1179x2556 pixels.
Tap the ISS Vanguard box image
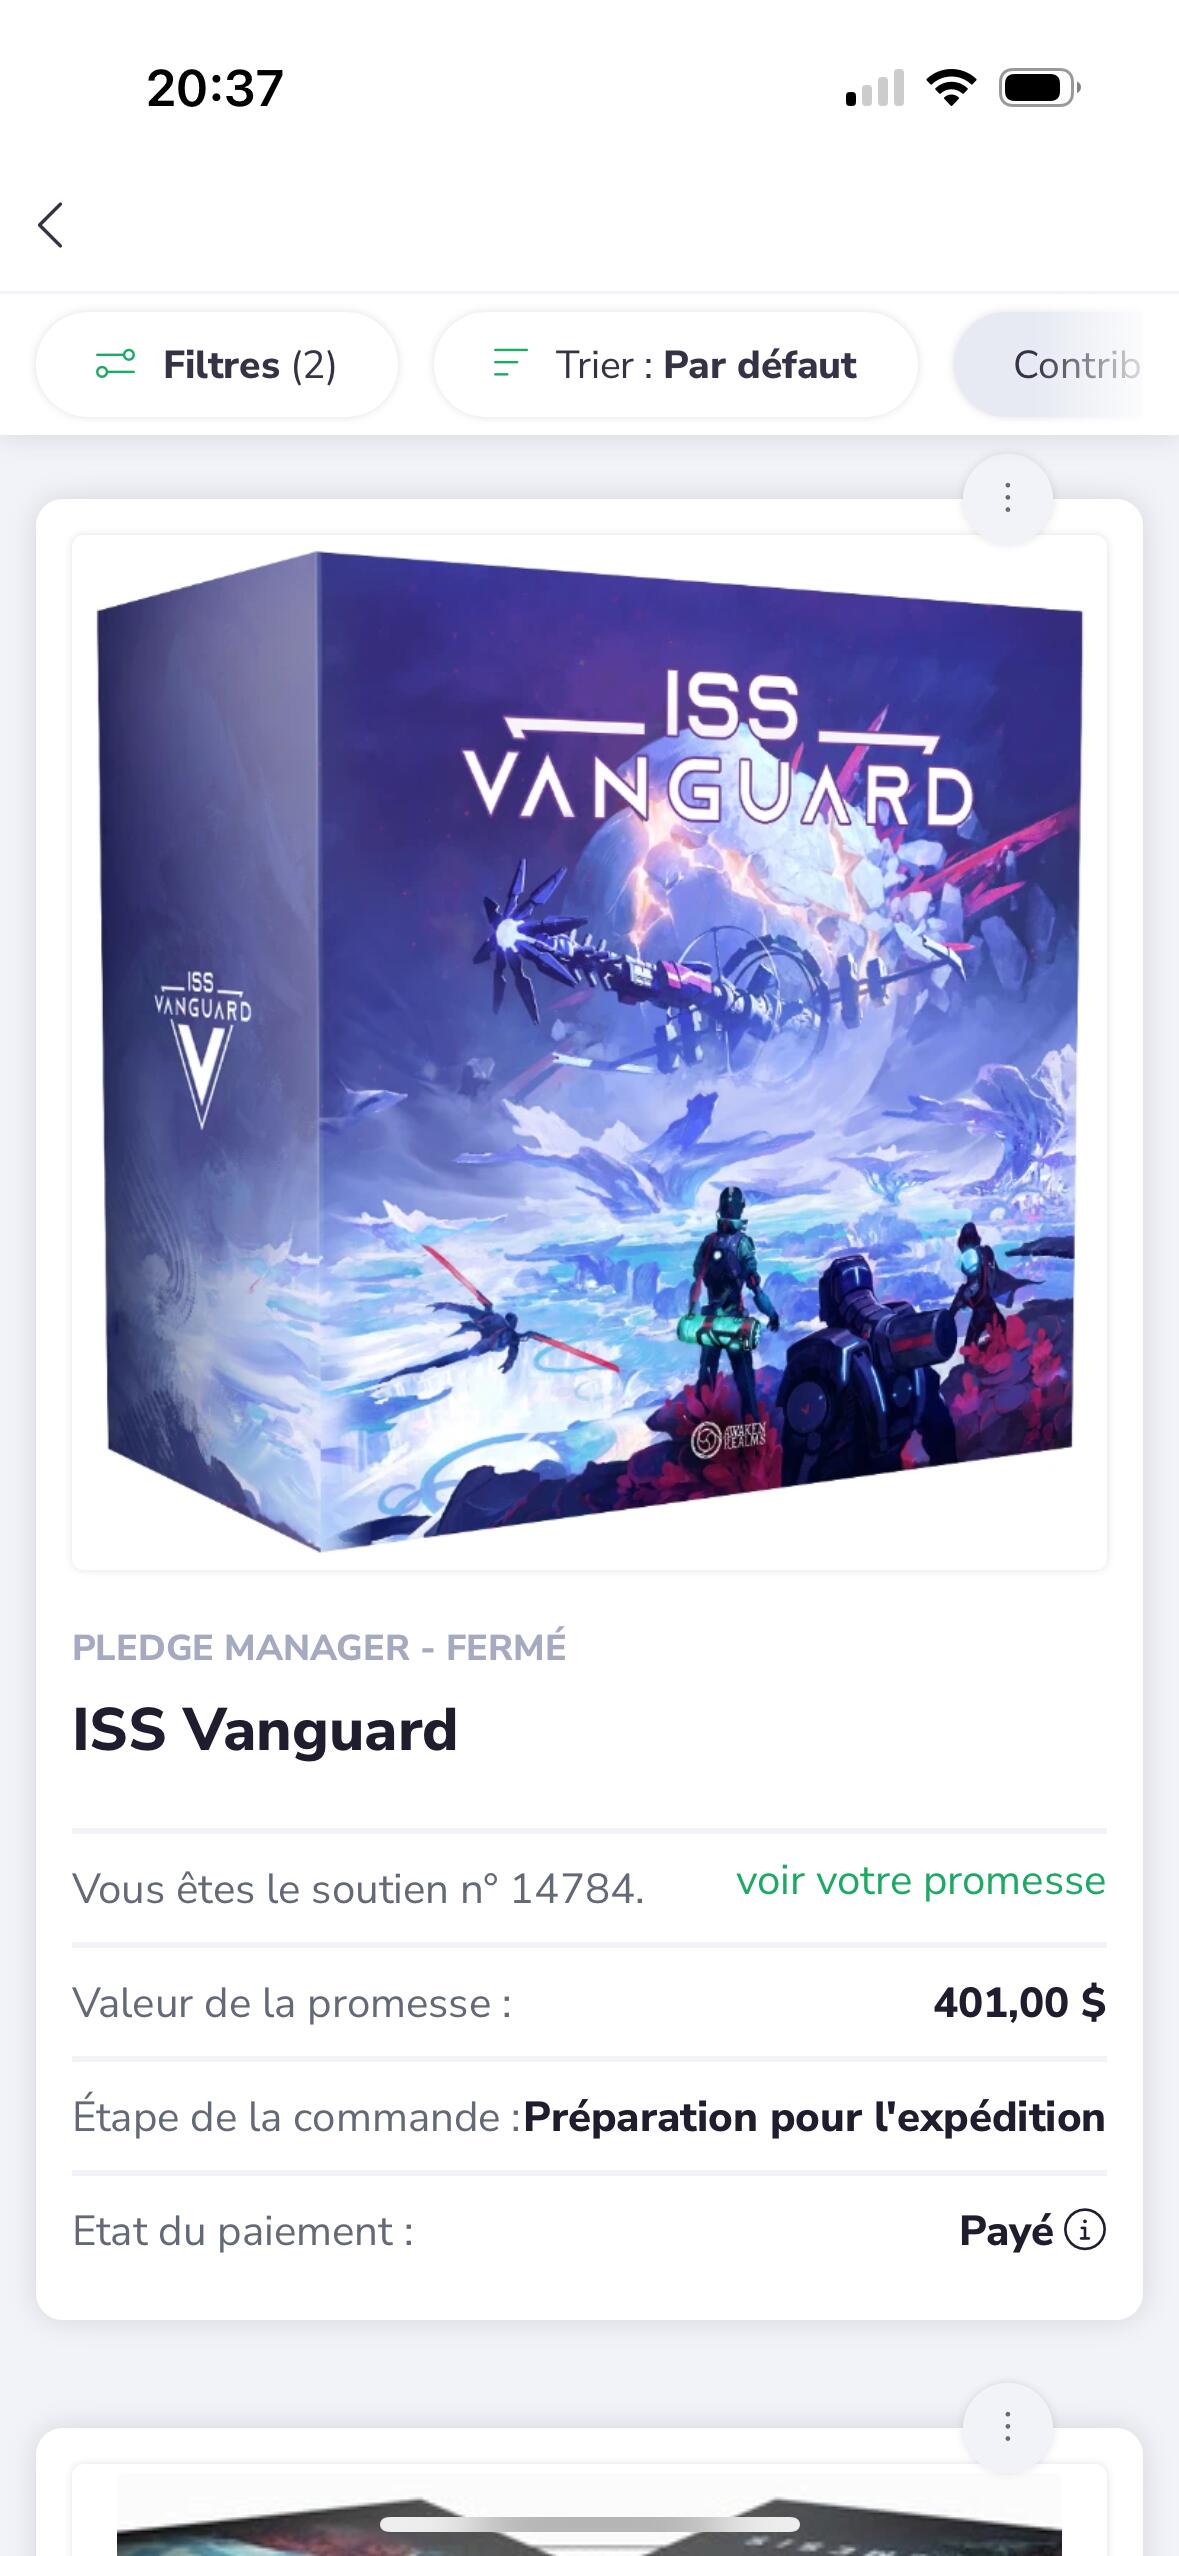click(x=589, y=1052)
